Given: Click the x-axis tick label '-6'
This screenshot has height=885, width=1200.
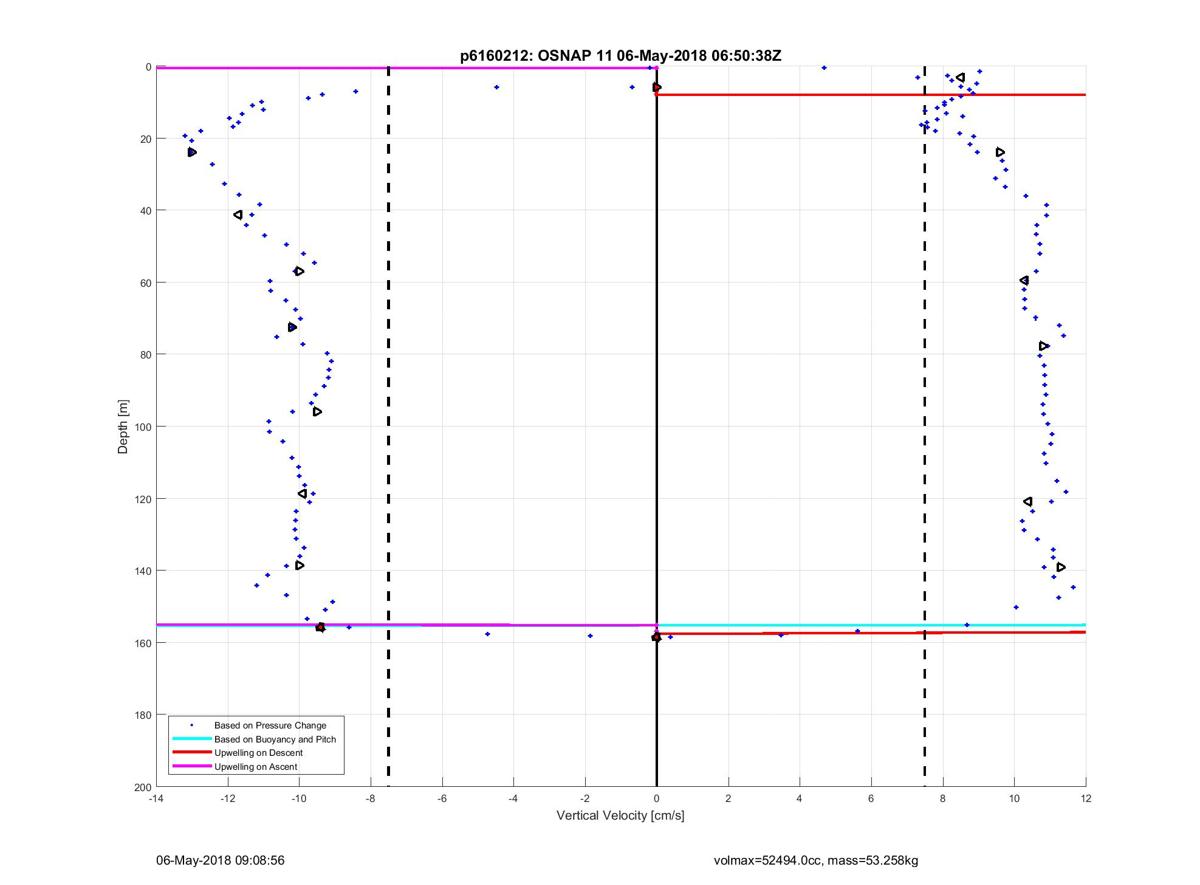Looking at the screenshot, I should 442,798.
